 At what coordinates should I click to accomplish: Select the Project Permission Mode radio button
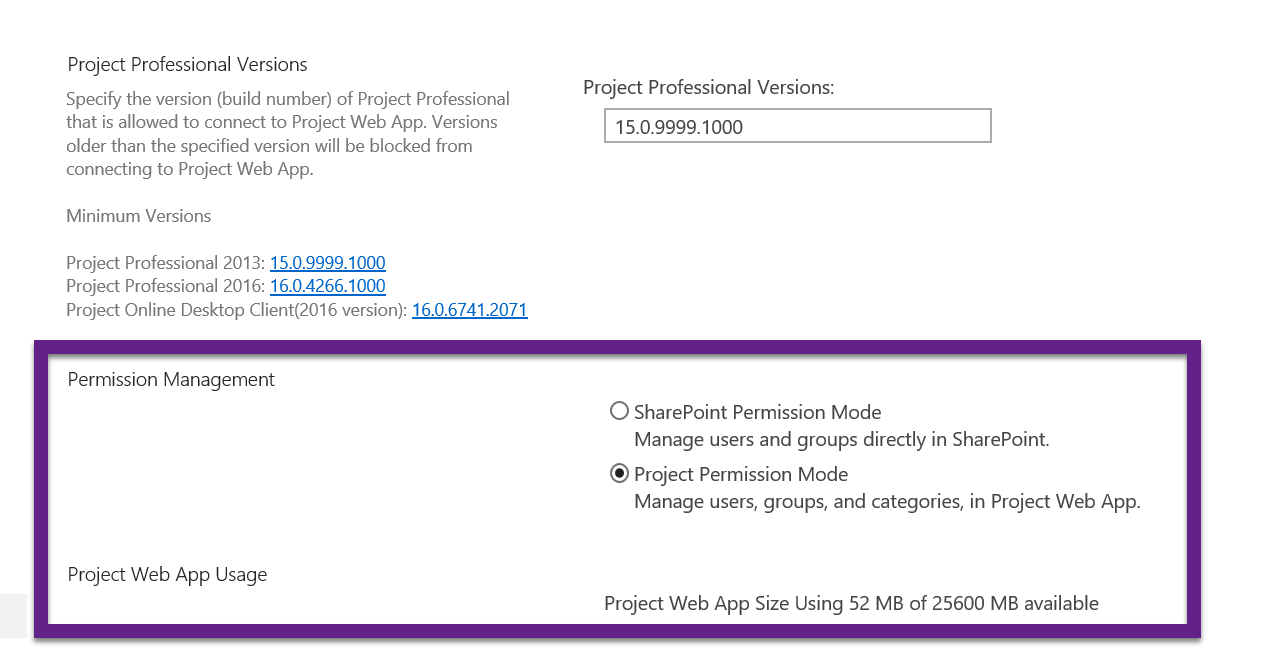619,473
